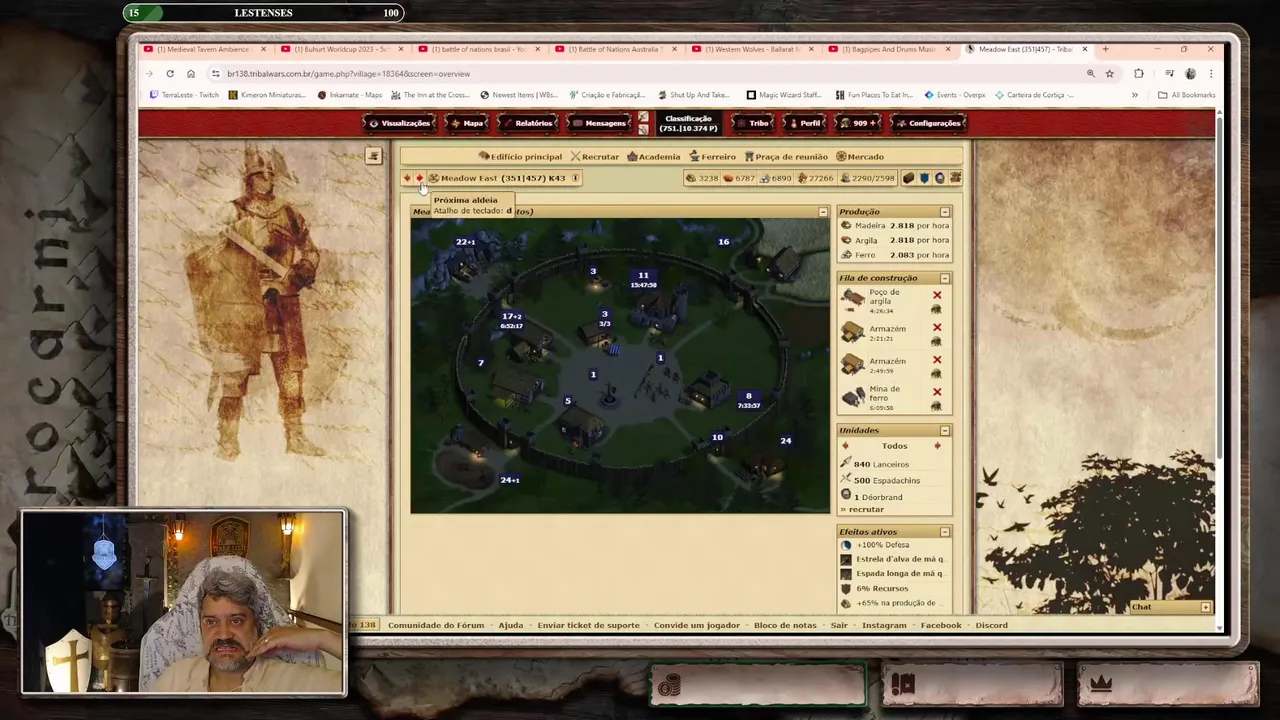
Task: Collapse the Fila de construção panel
Action: (945, 278)
